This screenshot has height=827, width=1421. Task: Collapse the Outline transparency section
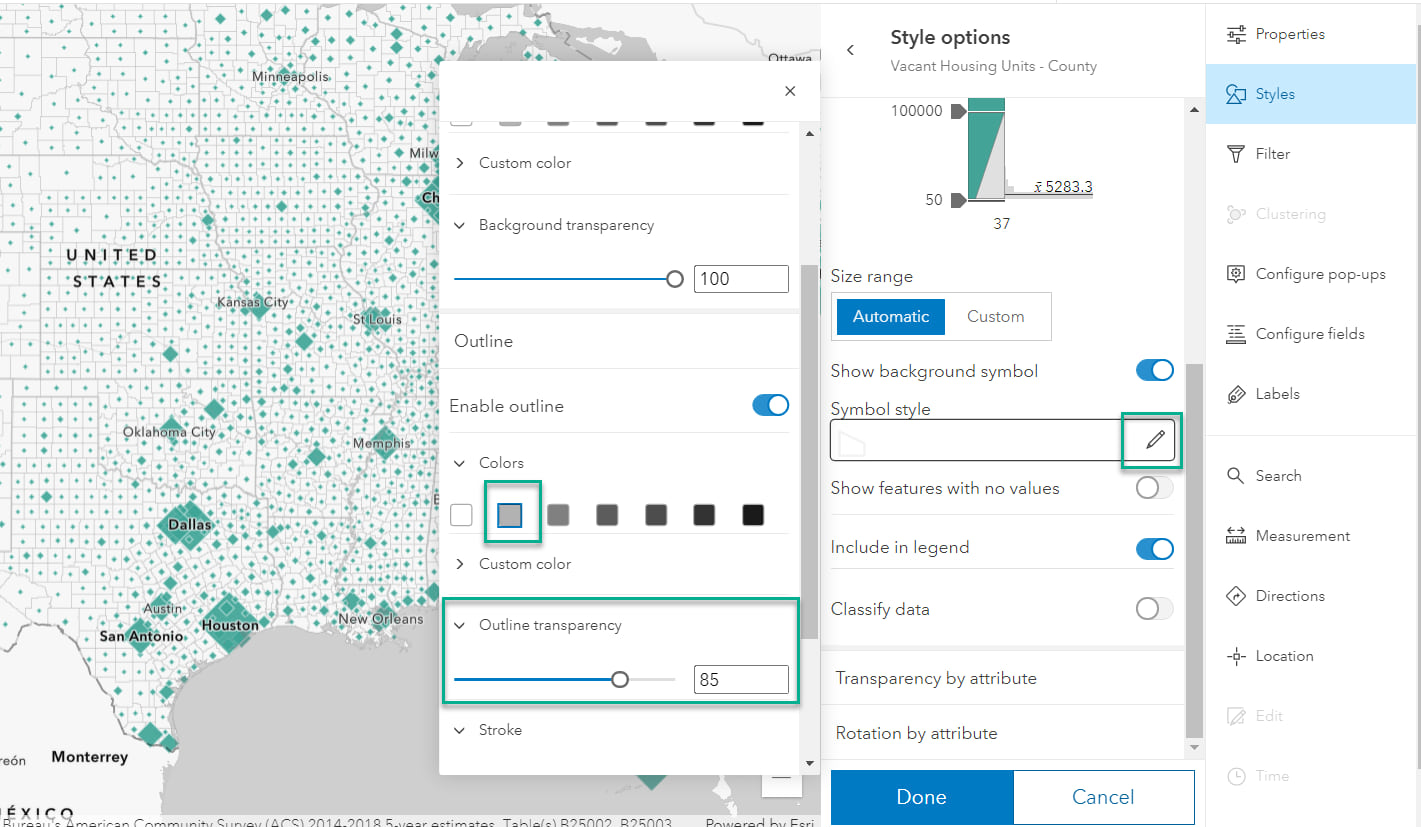pos(460,625)
